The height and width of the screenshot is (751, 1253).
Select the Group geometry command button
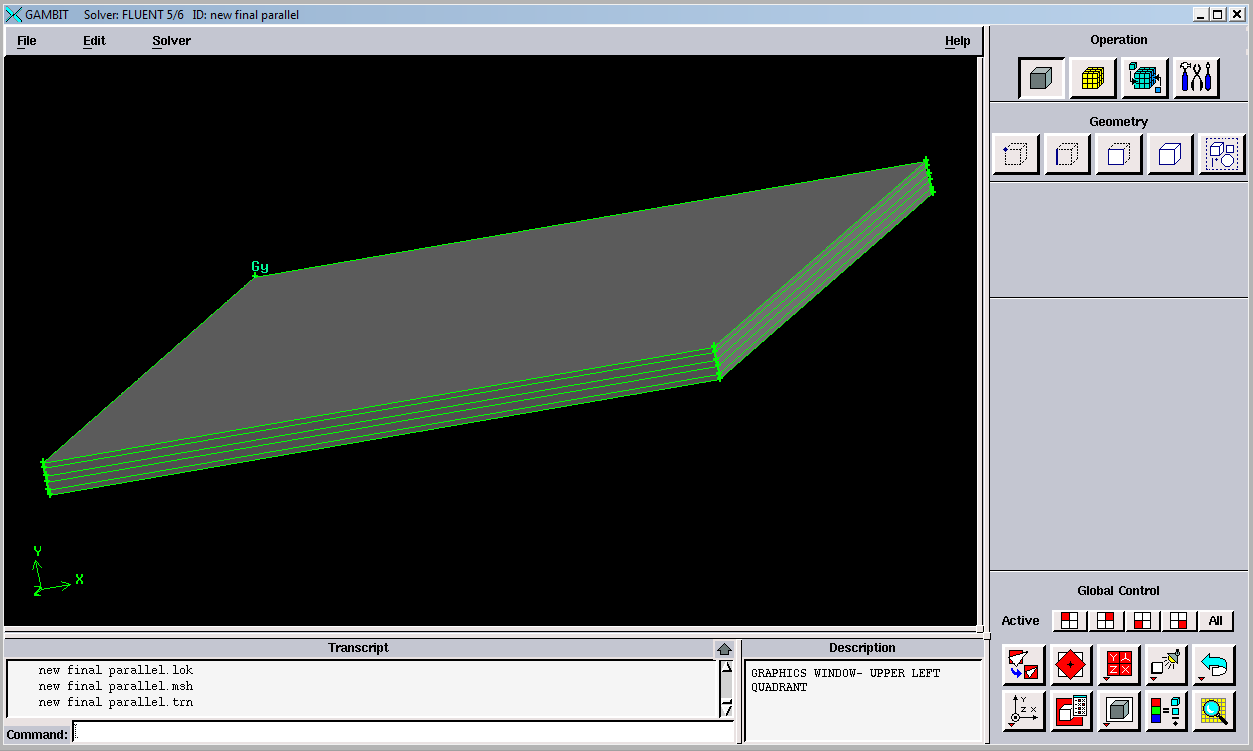pyautogui.click(x=1222, y=154)
